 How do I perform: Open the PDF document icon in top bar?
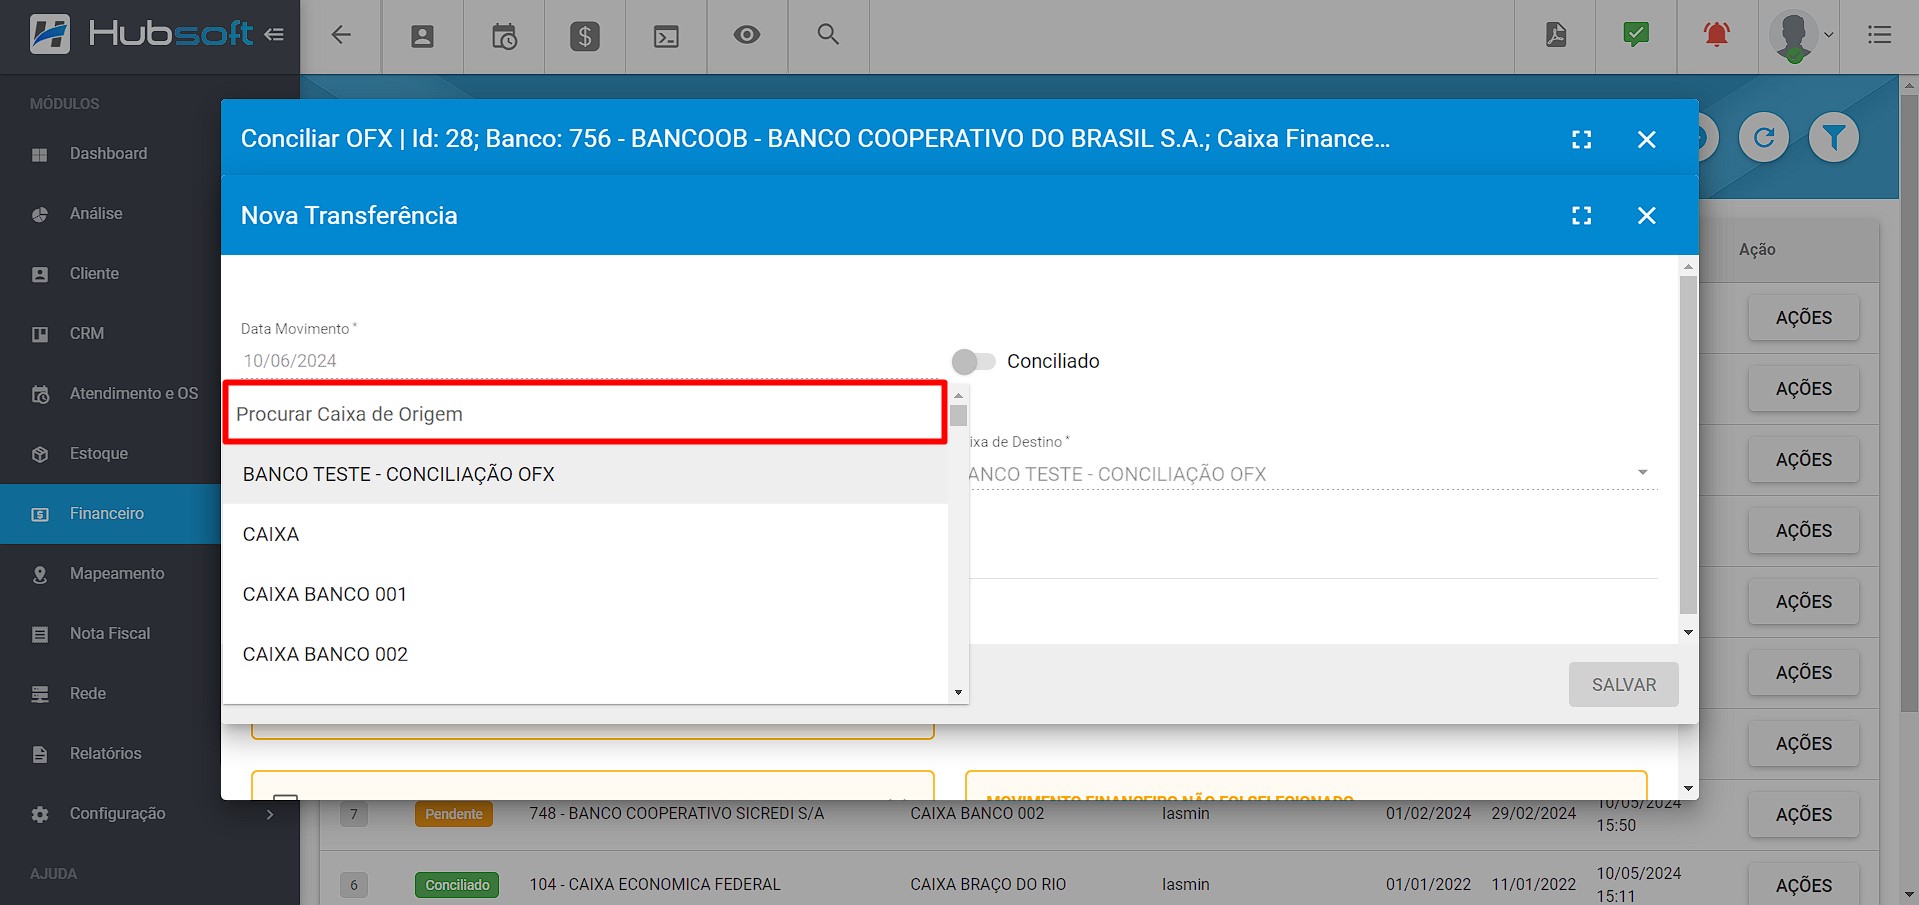(1556, 35)
